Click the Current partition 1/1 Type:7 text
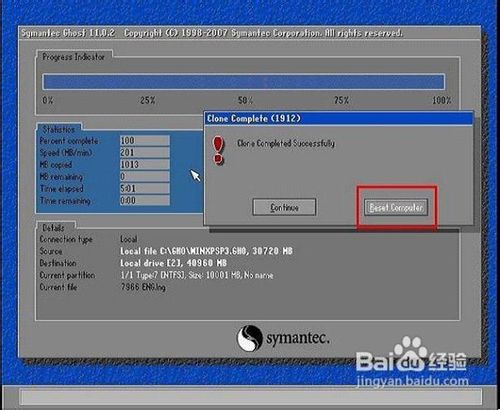The width and height of the screenshot is (500, 410). (x=197, y=275)
